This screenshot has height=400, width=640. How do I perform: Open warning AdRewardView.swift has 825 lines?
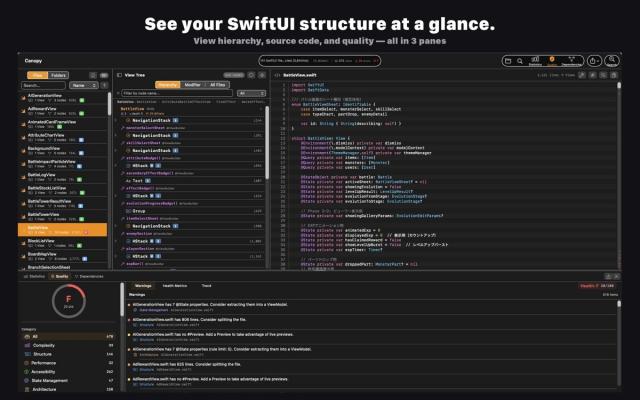tap(371, 367)
